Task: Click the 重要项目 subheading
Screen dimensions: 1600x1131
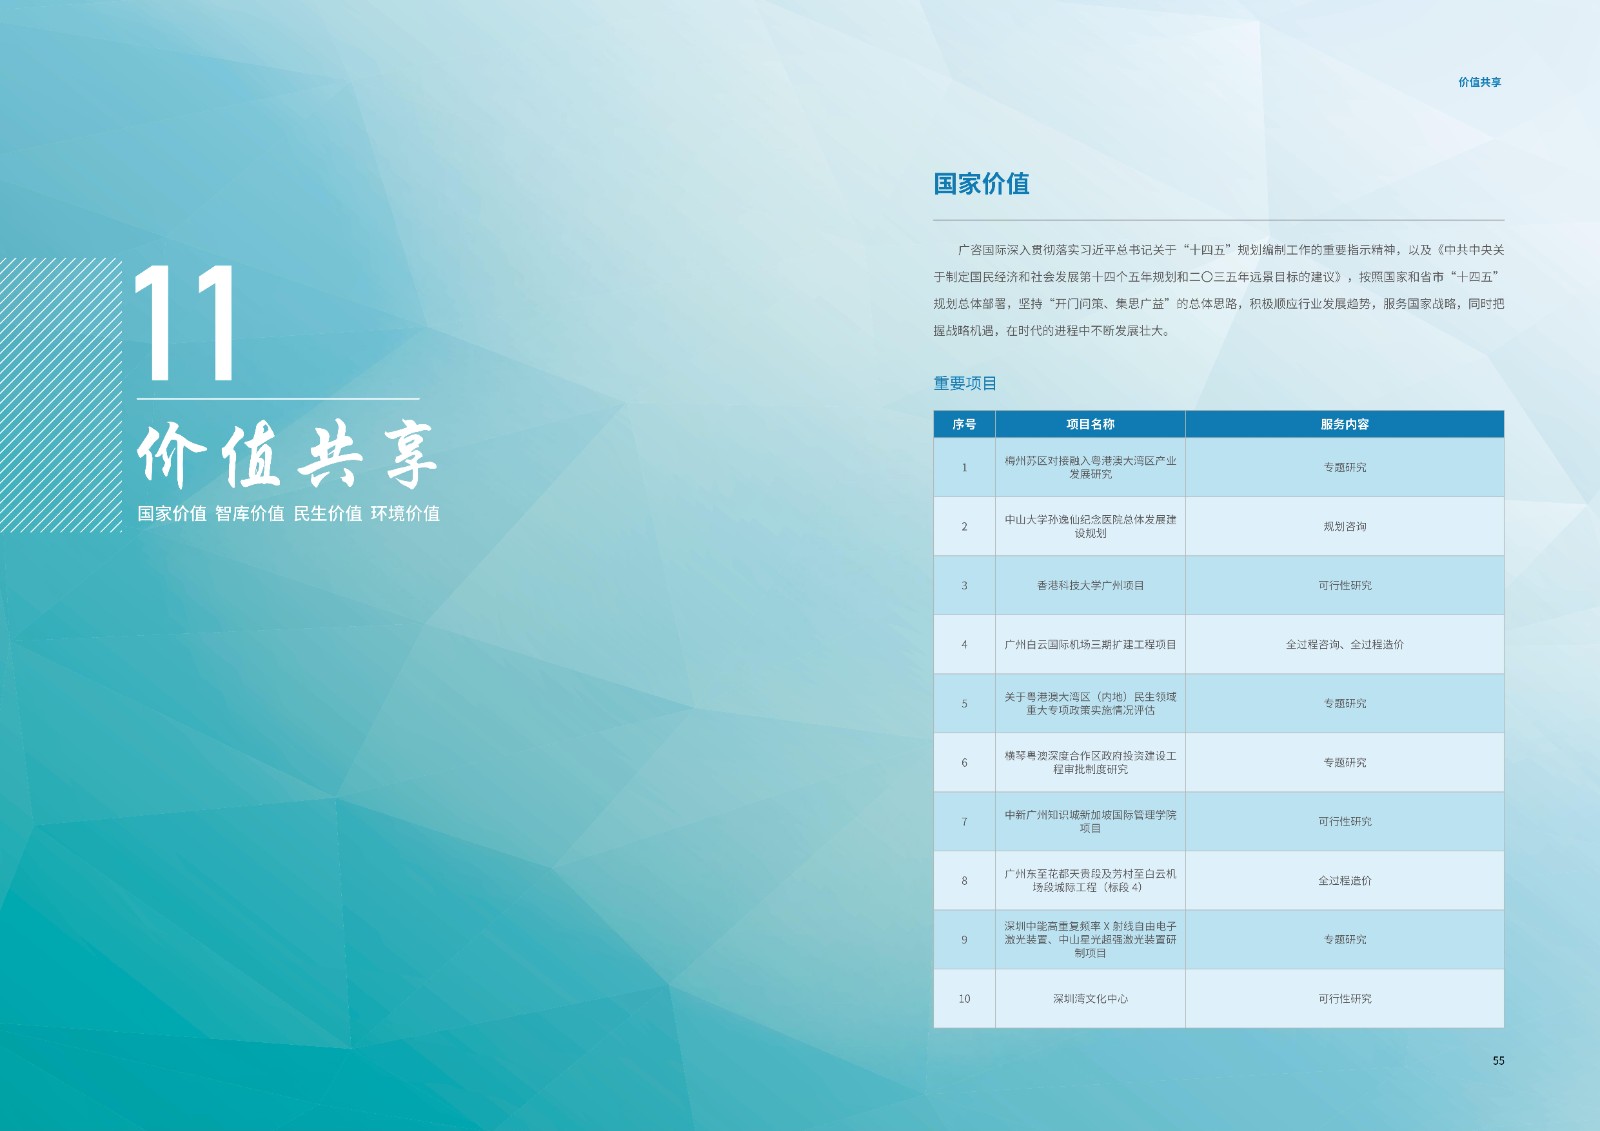Action: 965,383
